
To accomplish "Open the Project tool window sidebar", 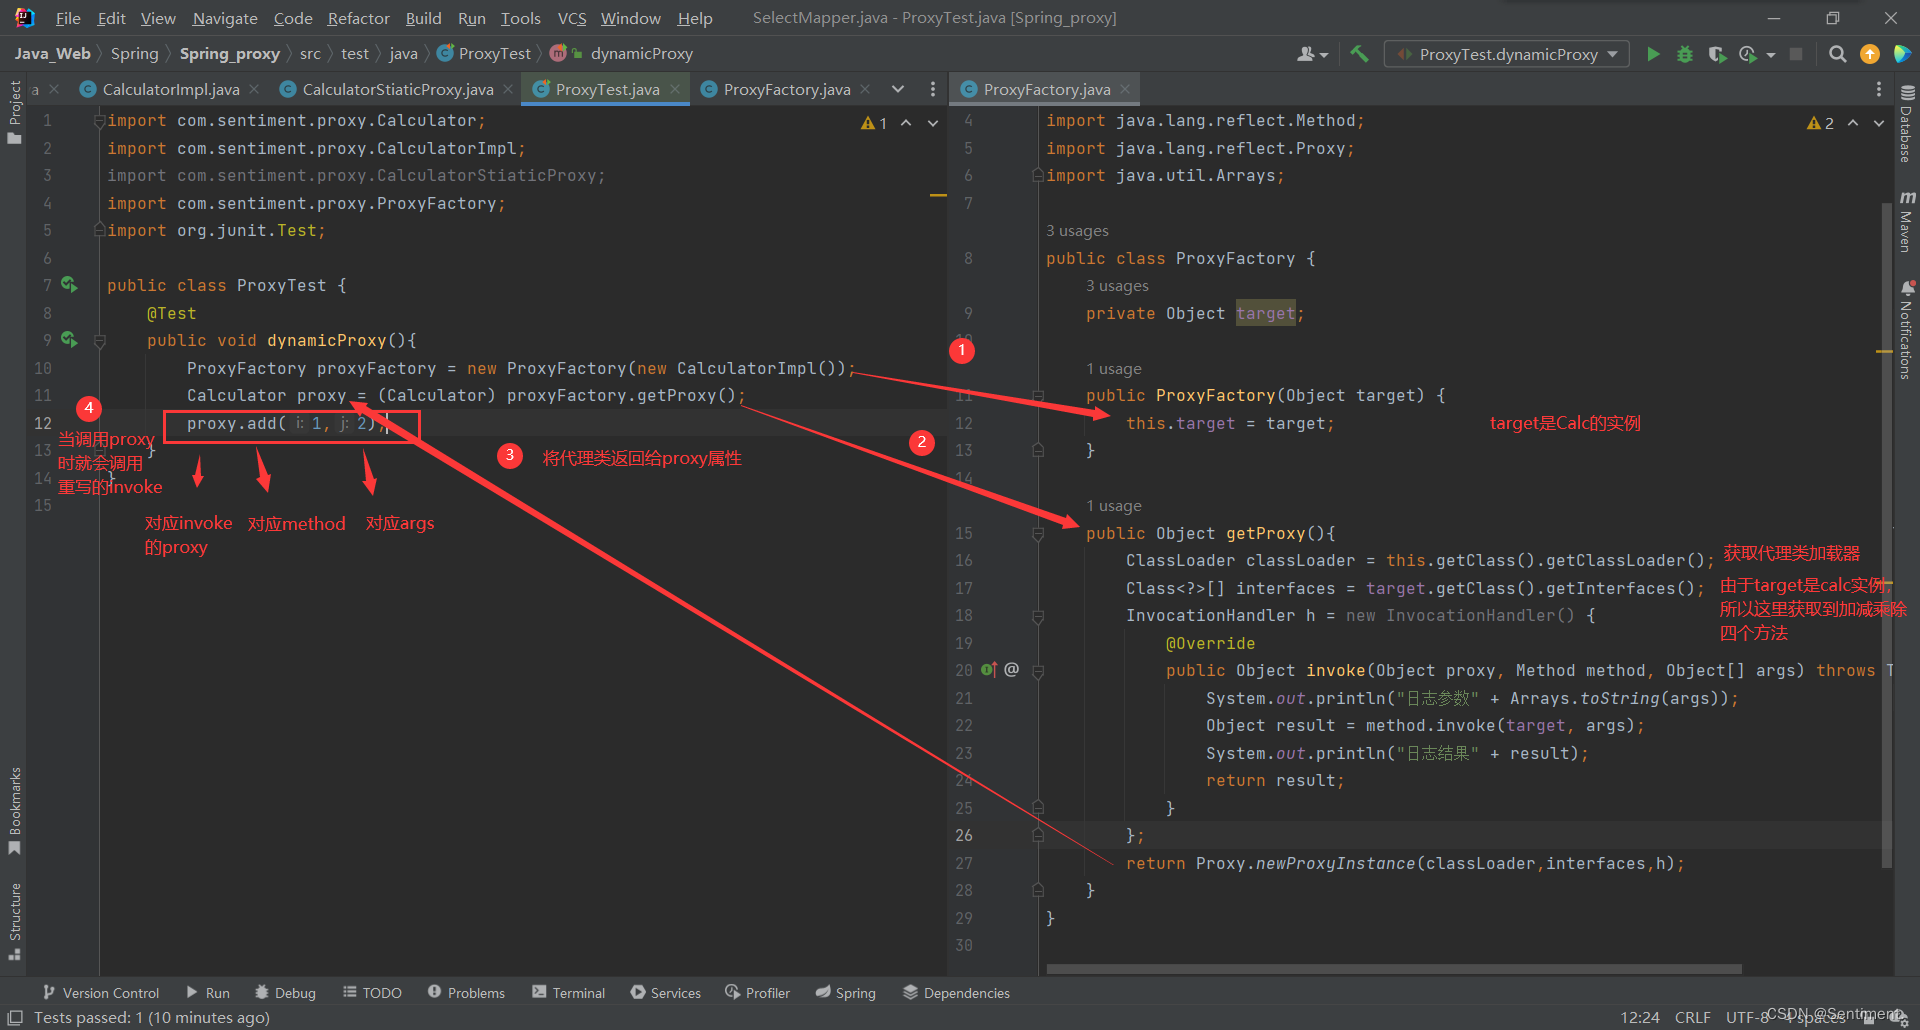I will click(14, 111).
